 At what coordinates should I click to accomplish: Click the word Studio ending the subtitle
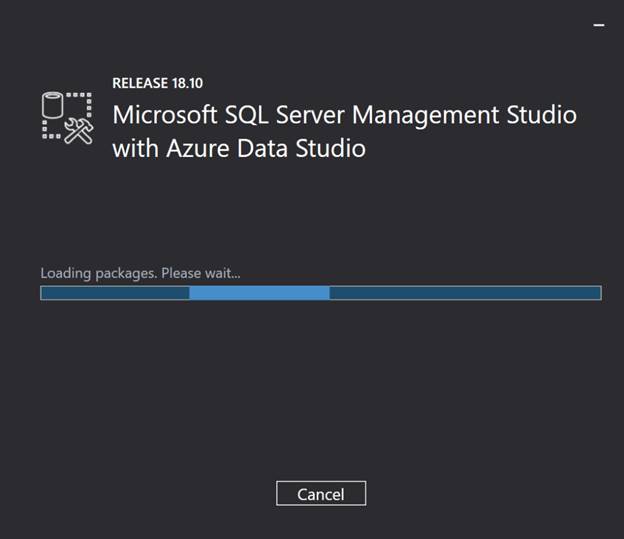tap(332, 149)
